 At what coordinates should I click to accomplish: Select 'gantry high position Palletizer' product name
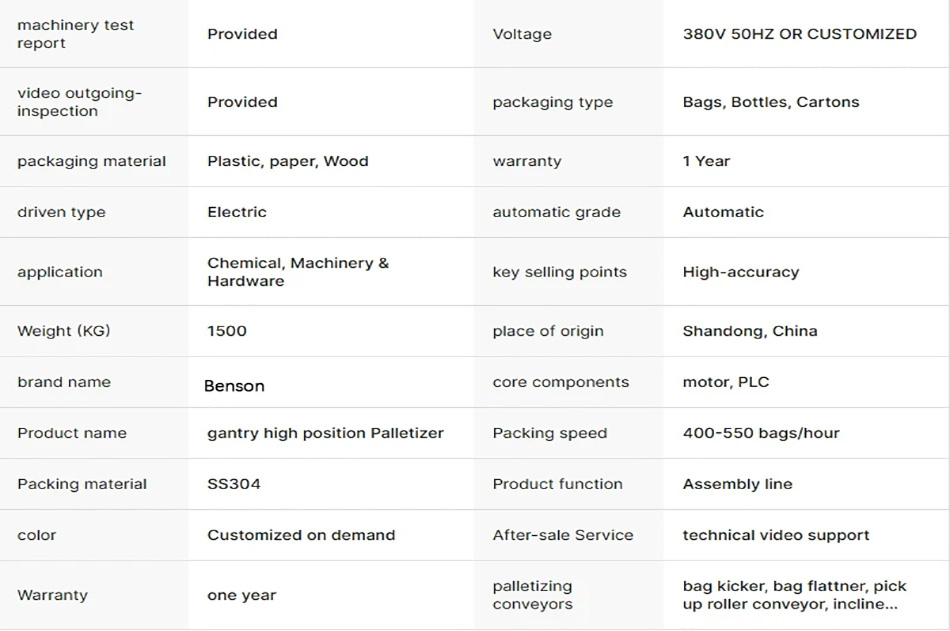325,433
